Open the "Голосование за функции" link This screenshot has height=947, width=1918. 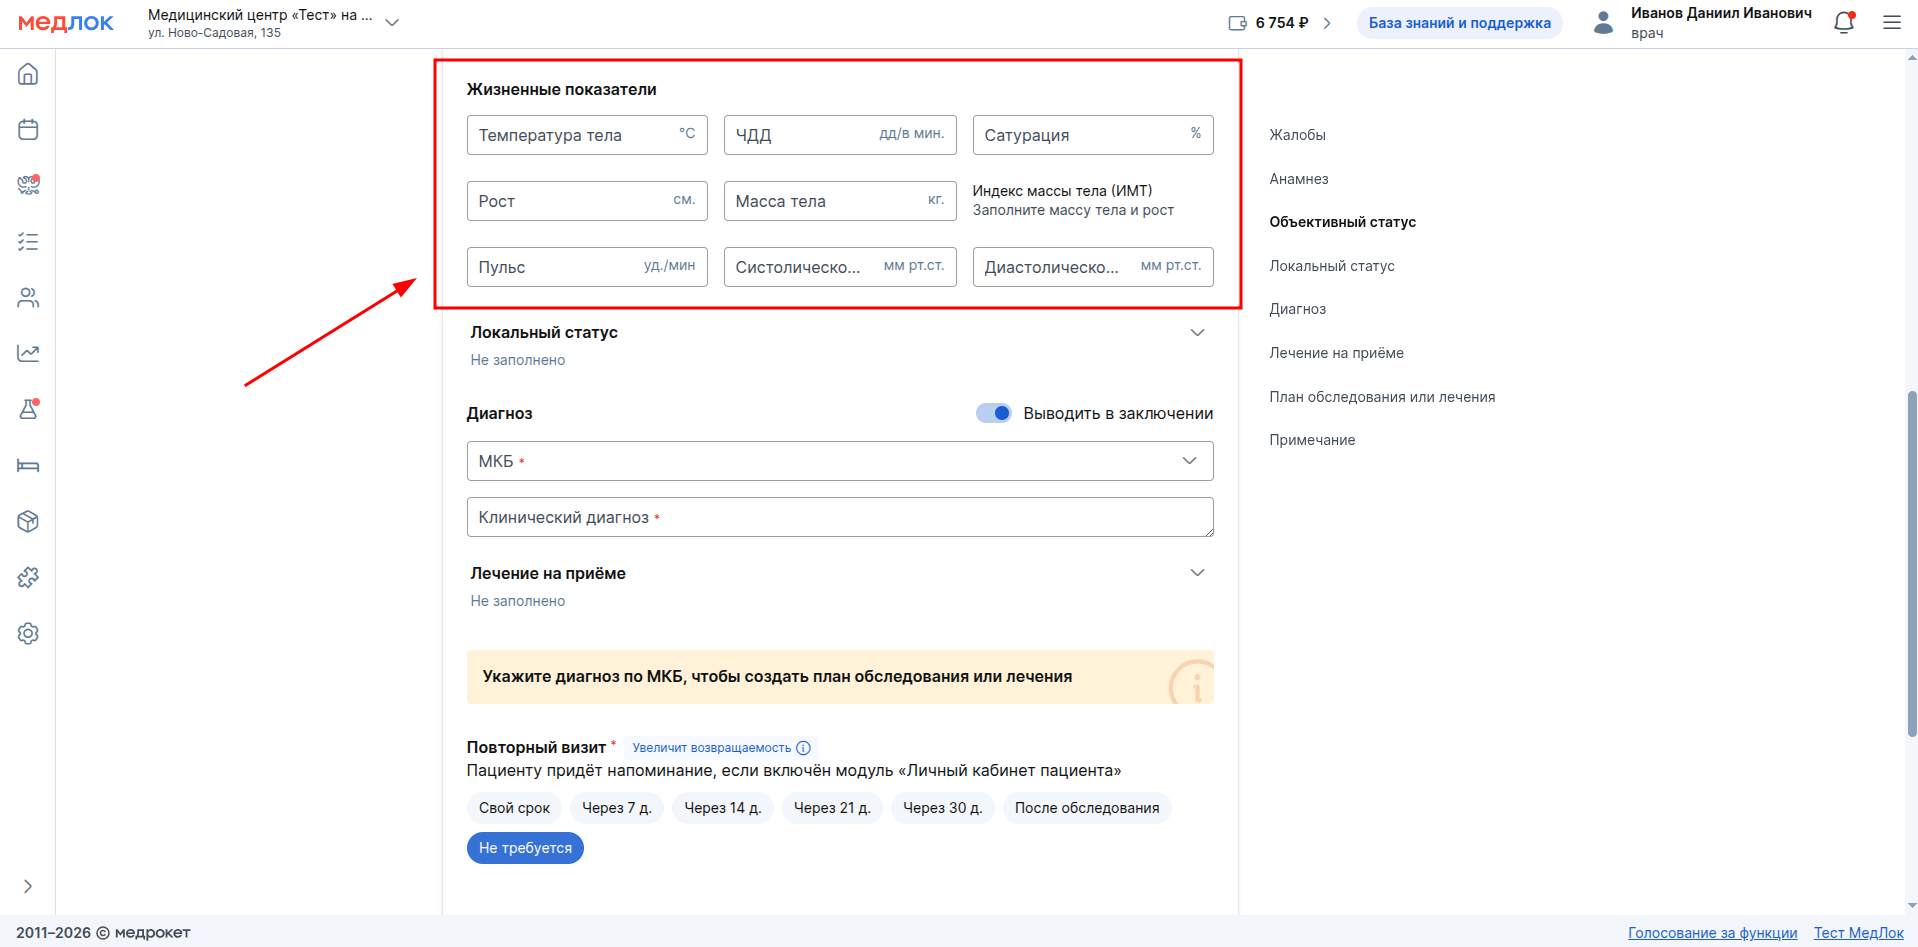click(1712, 933)
